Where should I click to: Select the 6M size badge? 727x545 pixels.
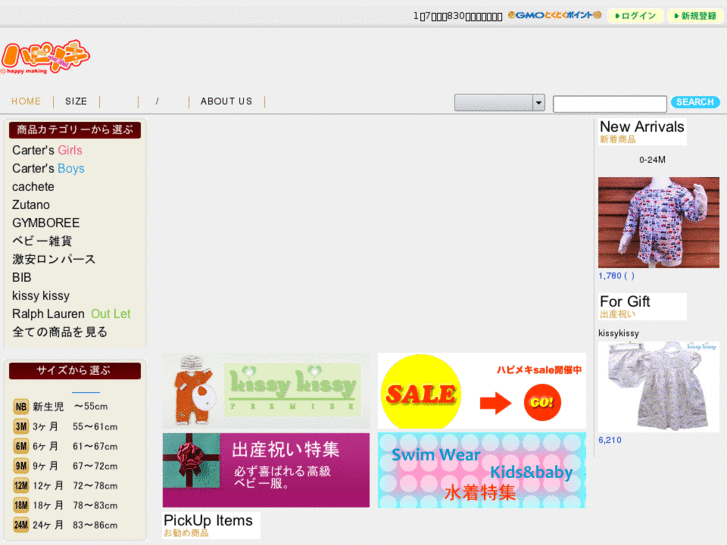pyautogui.click(x=21, y=446)
